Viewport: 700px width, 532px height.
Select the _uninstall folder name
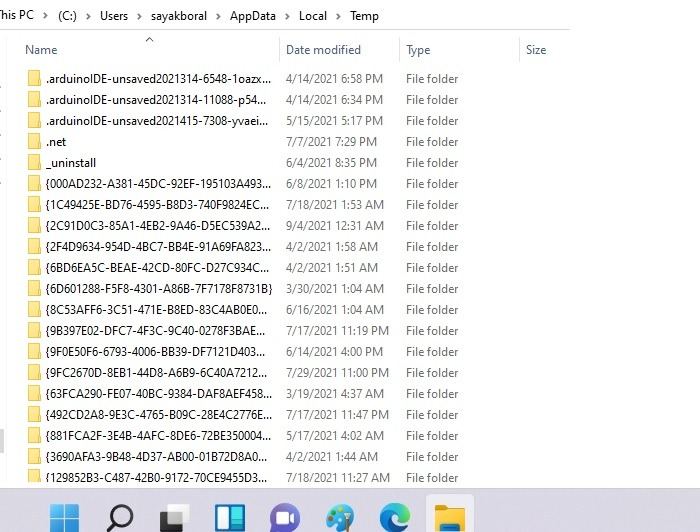[x=71, y=163]
